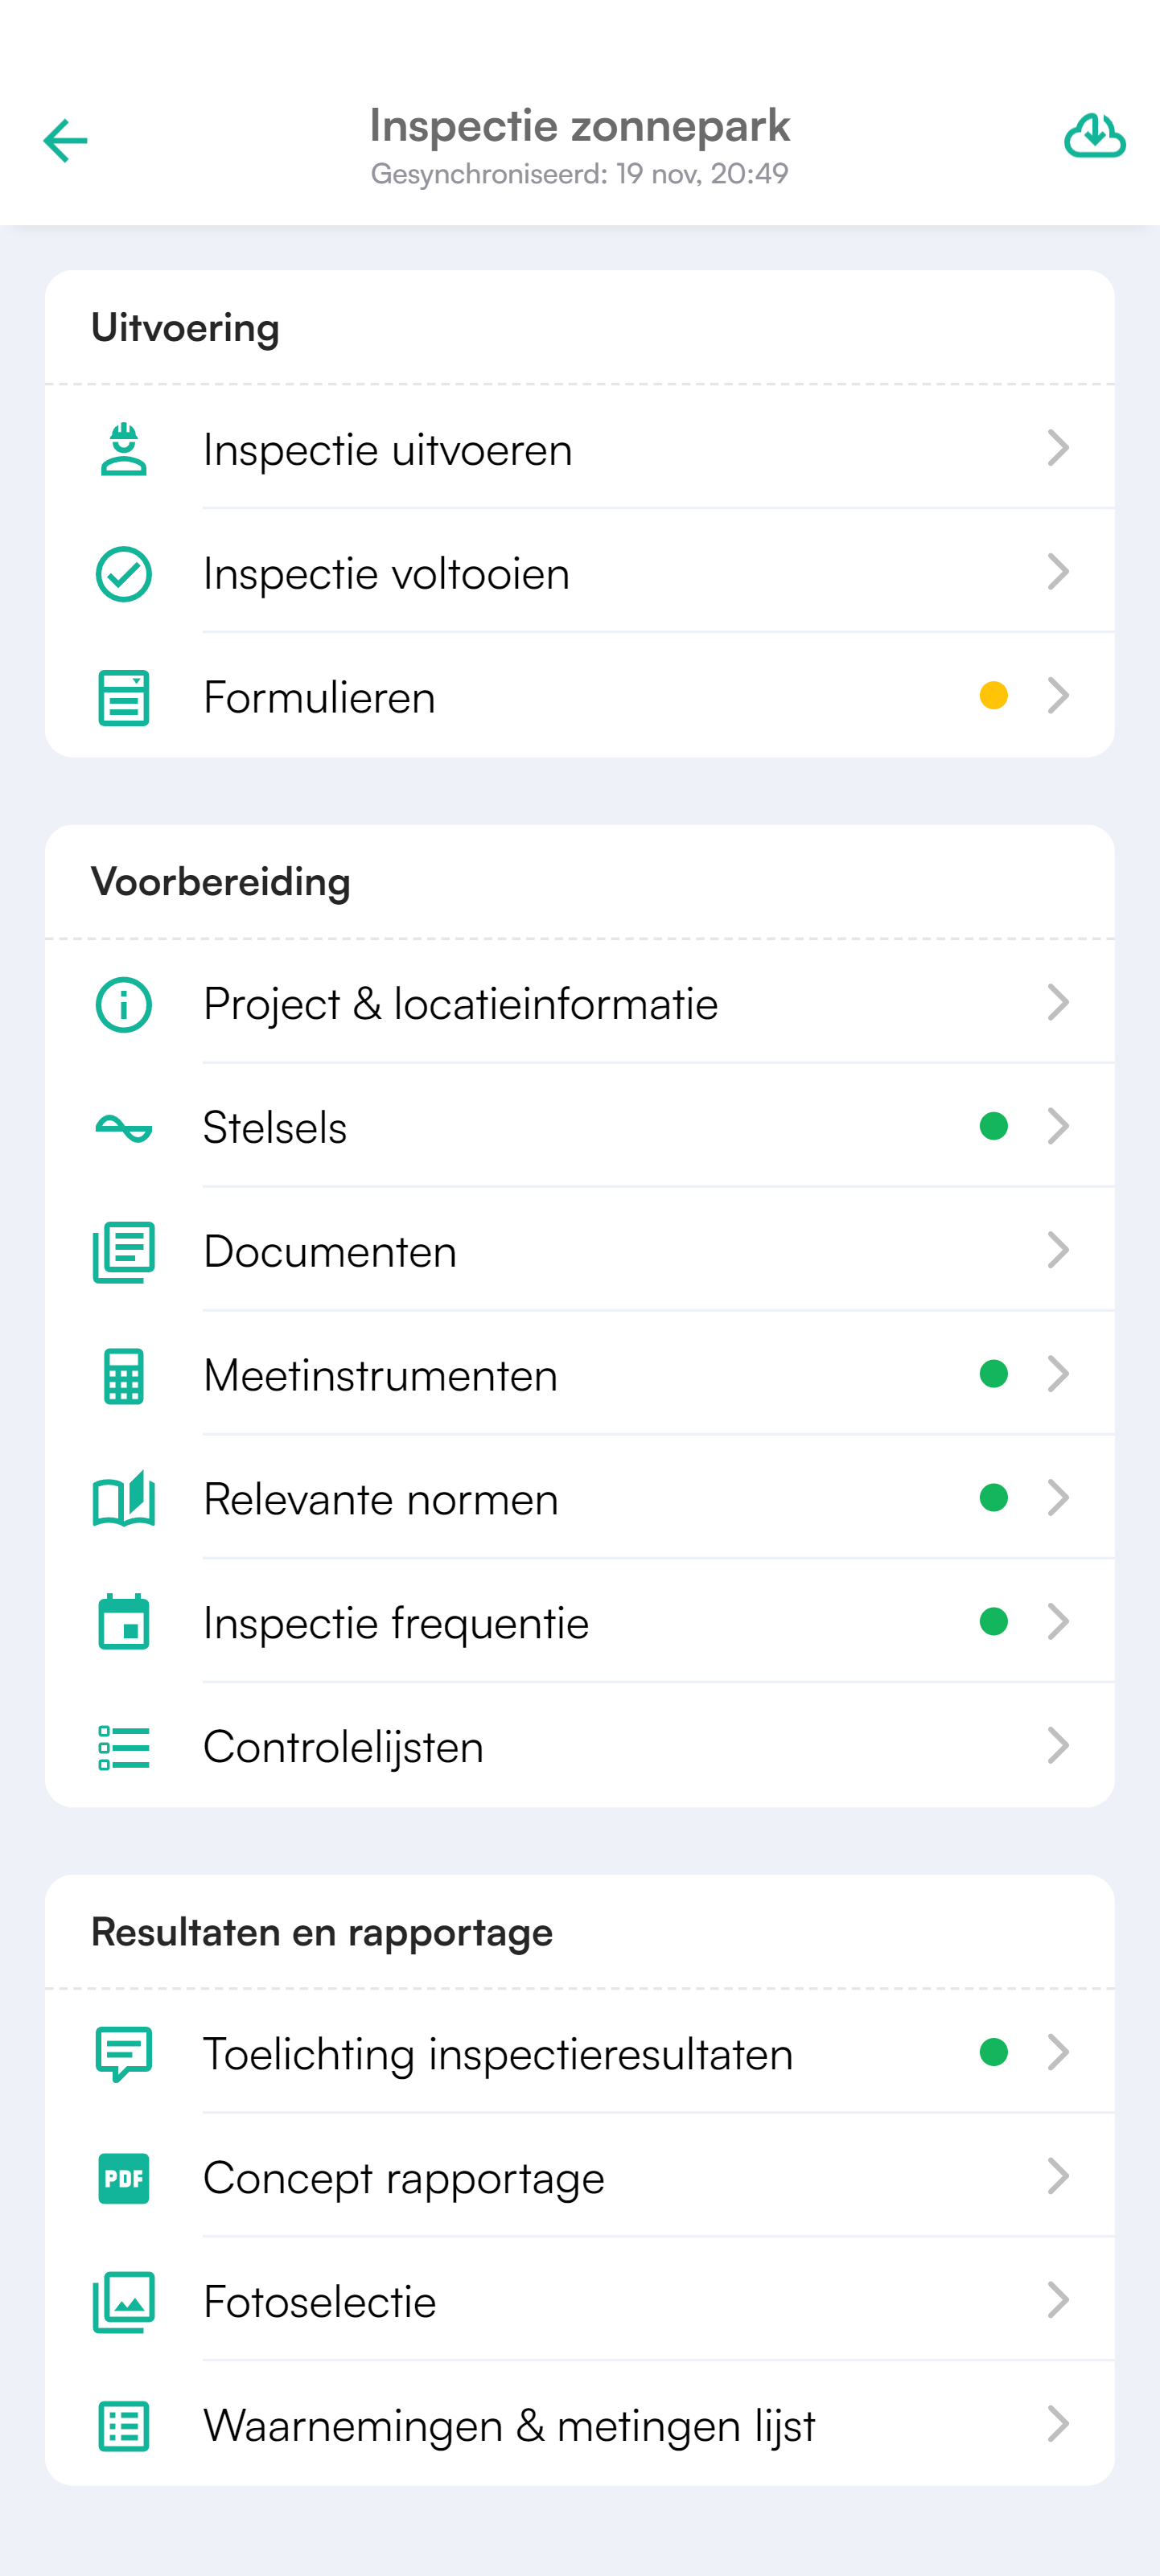
Task: Tap the PDF icon for Concept rapportage
Action: 124,2178
